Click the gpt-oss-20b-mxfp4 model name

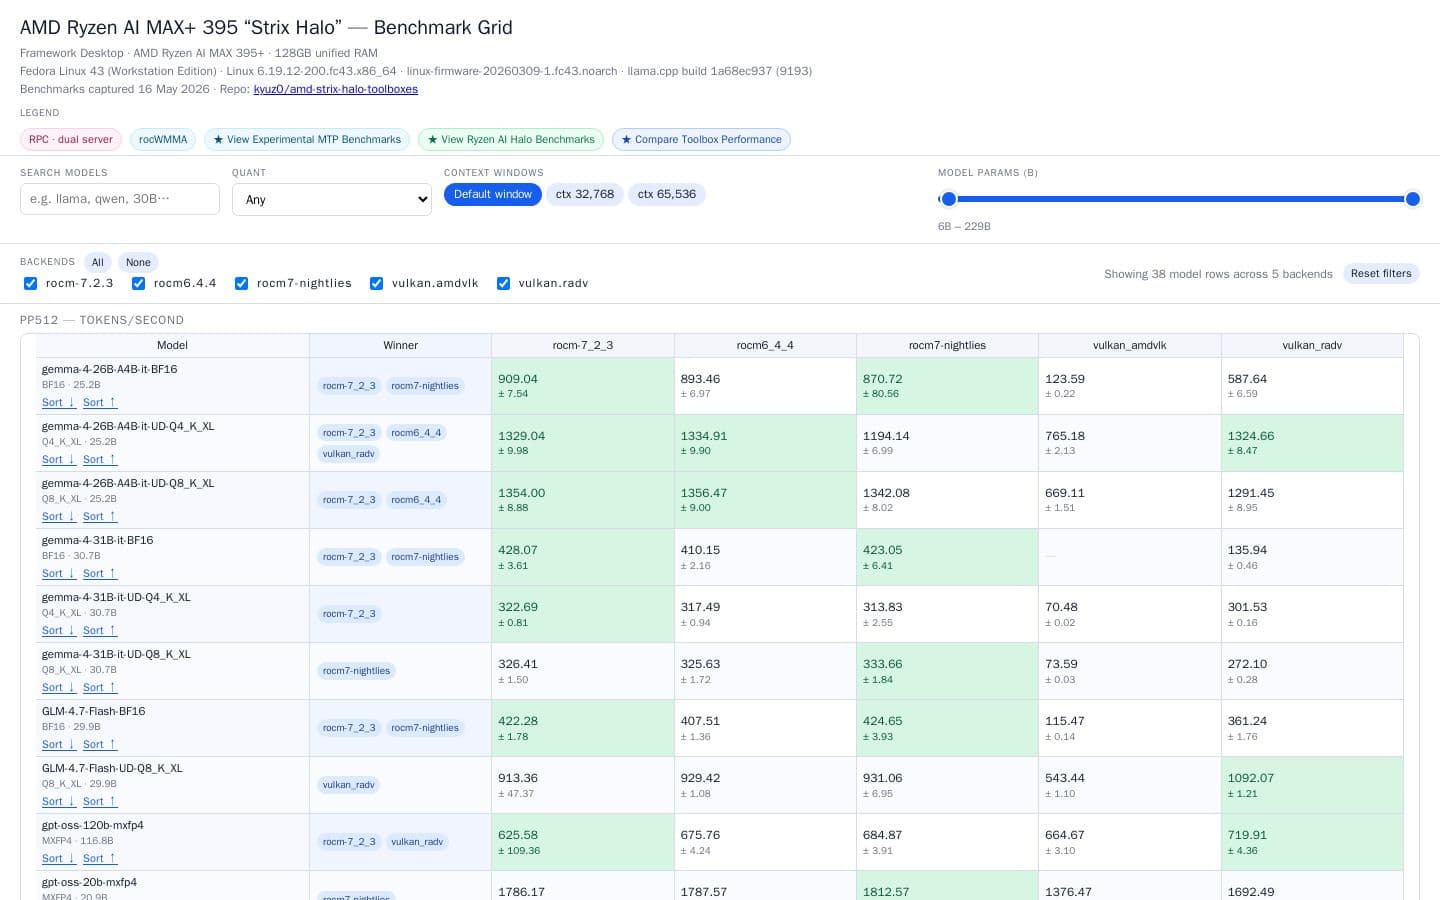click(89, 882)
